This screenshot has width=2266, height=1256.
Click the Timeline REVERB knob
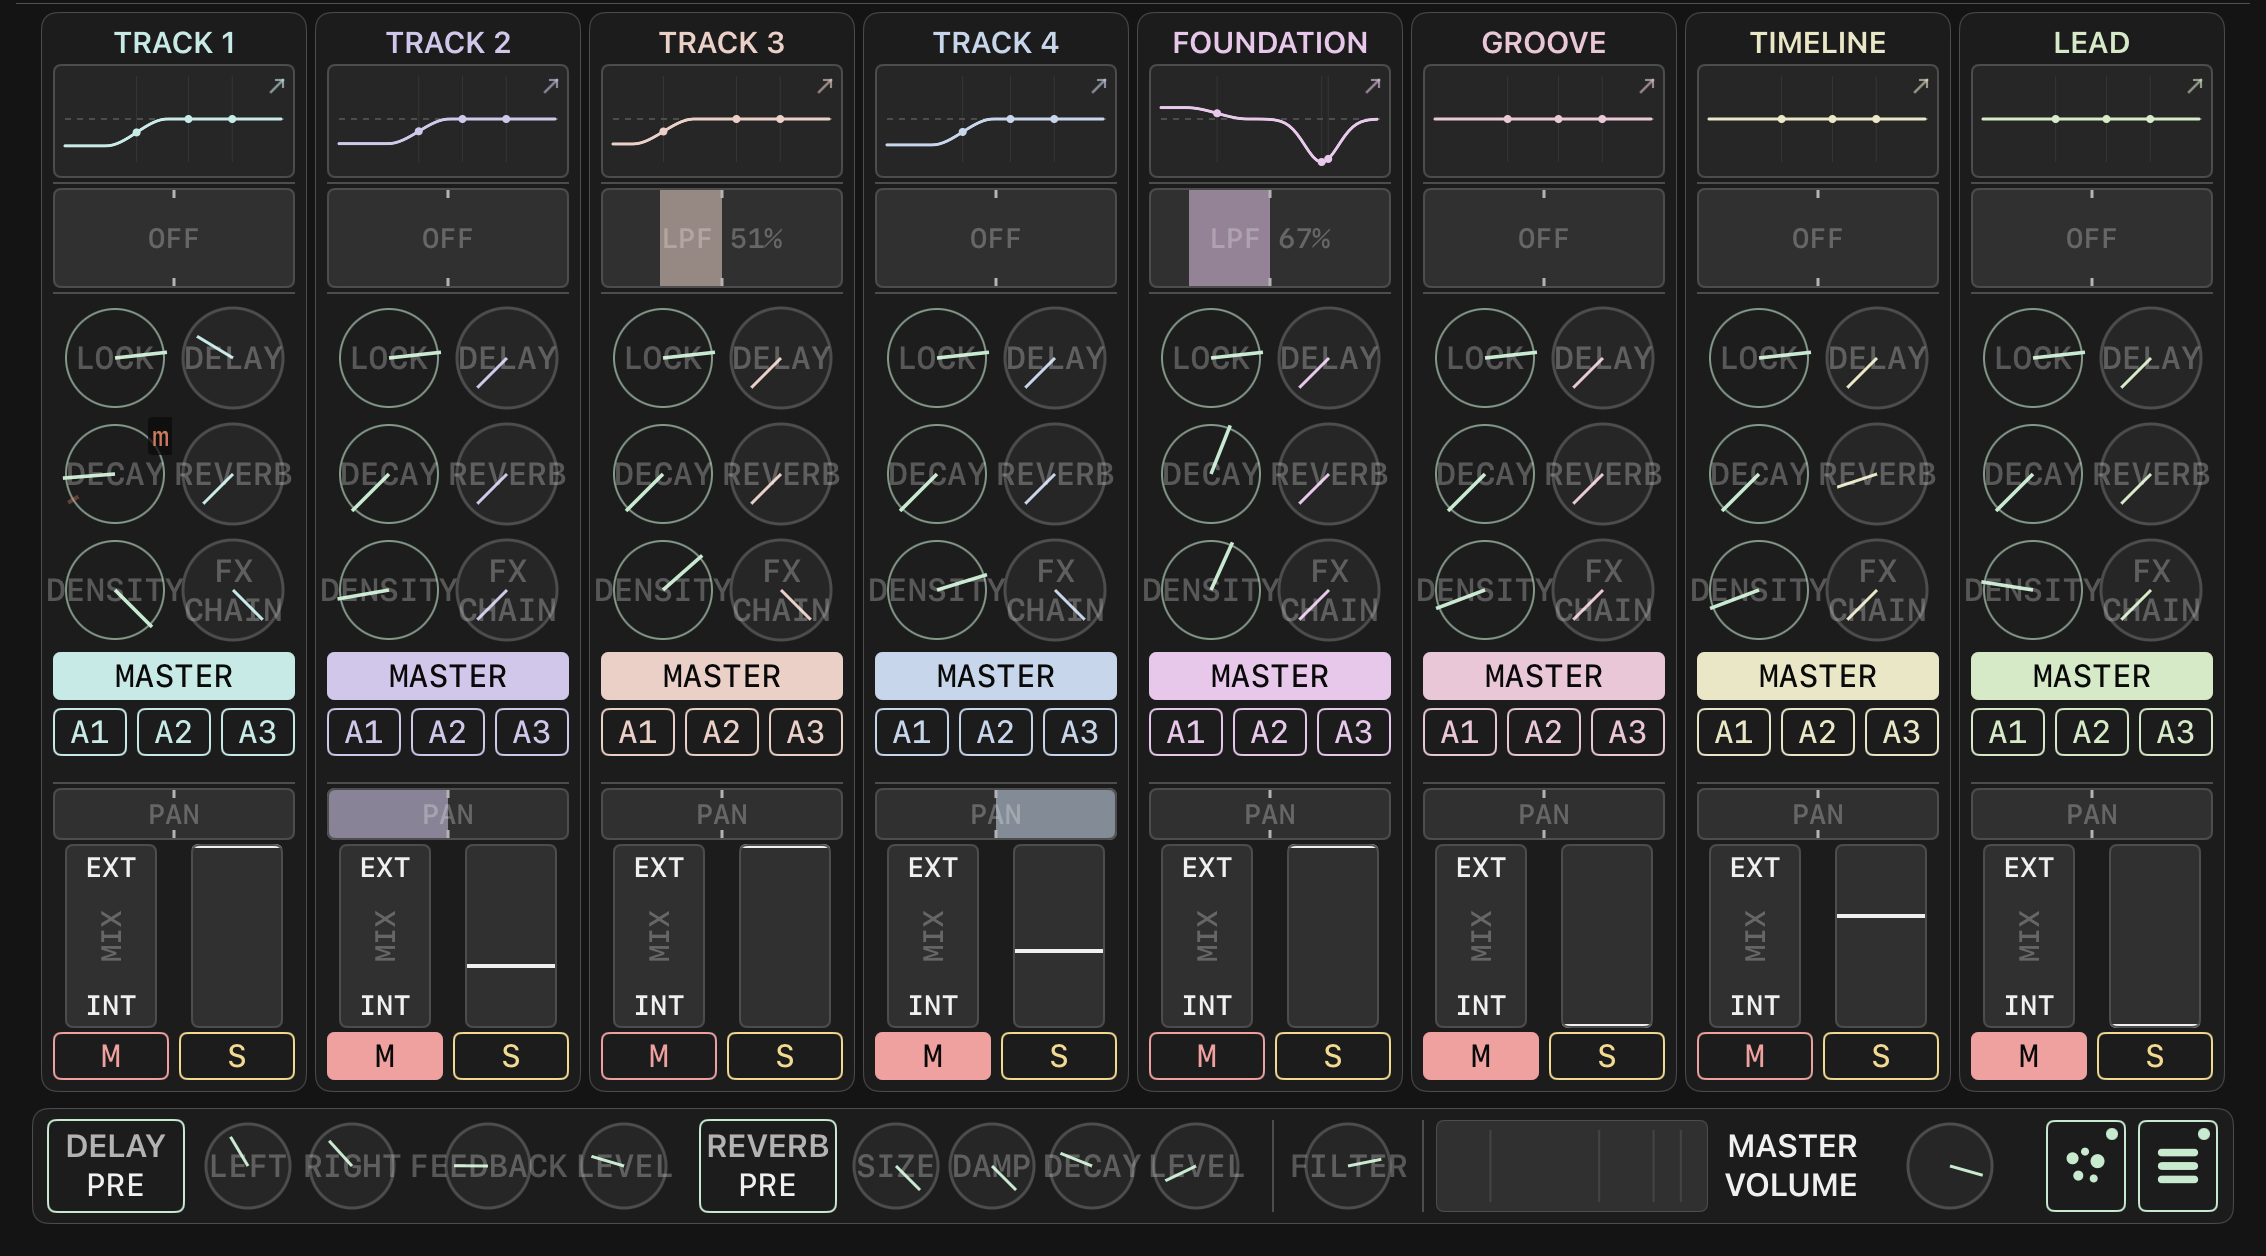pyautogui.click(x=1877, y=474)
